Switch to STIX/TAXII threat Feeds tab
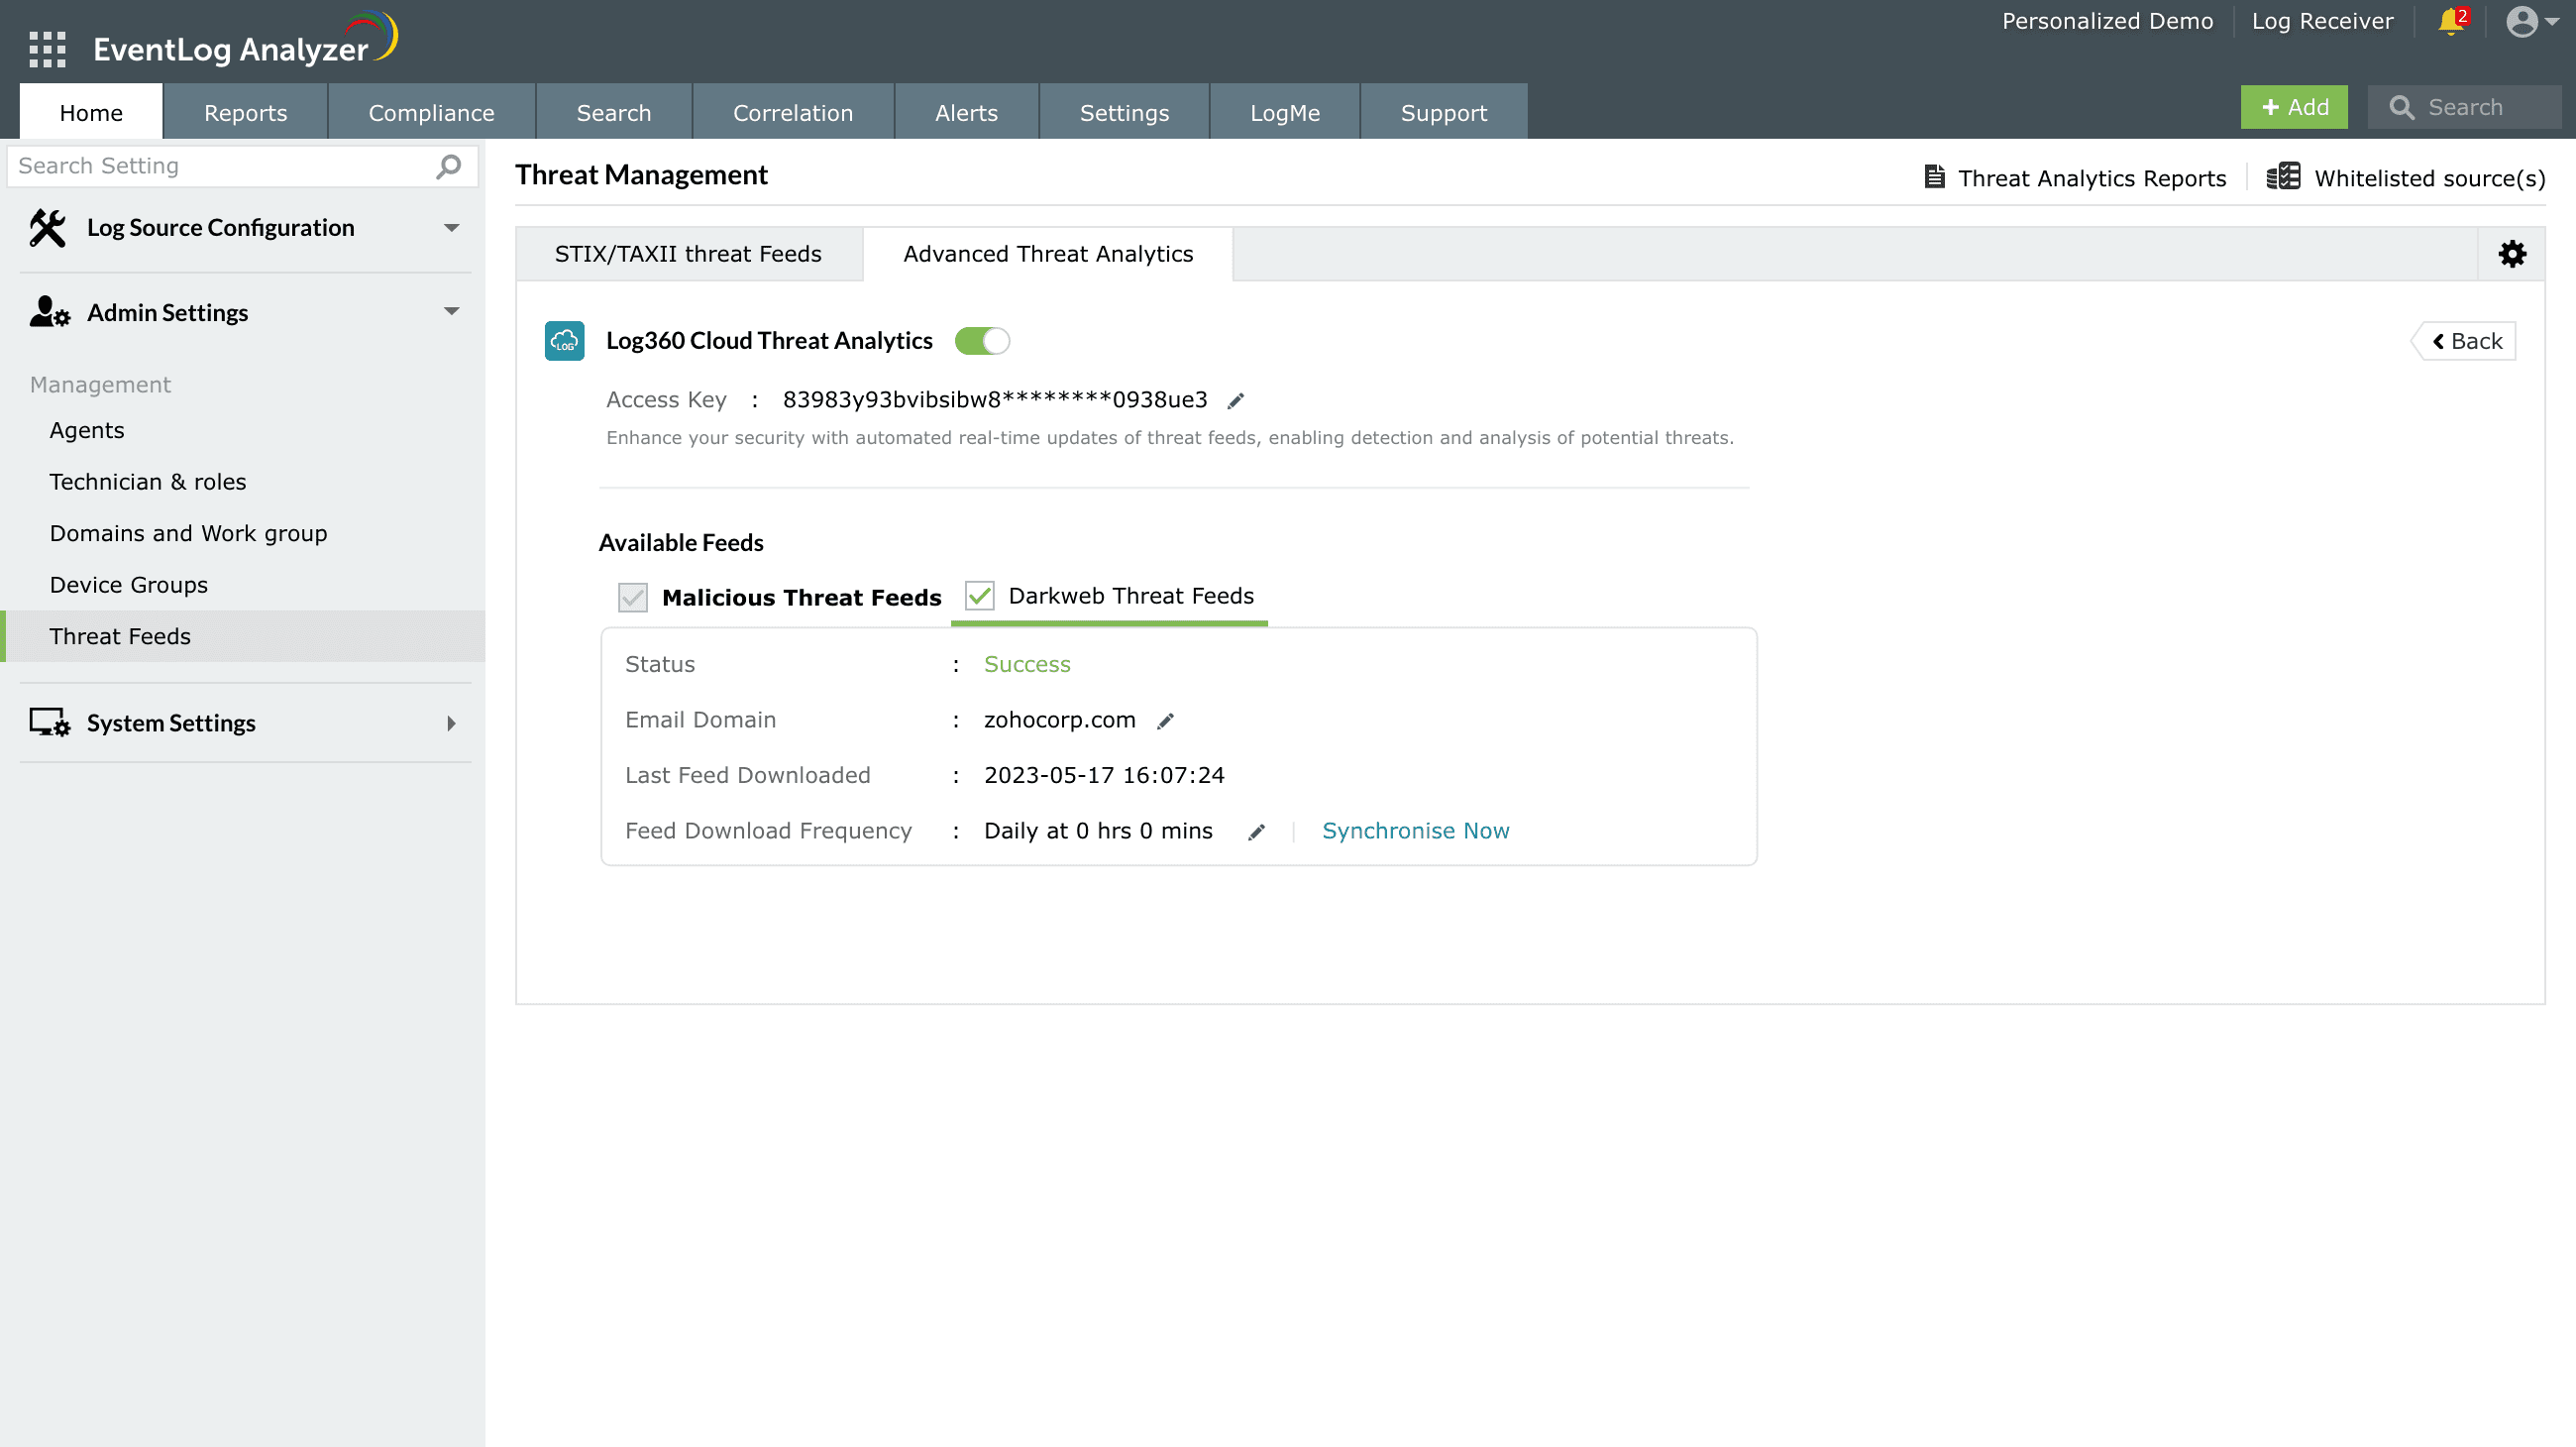This screenshot has height=1447, width=2576. pyautogui.click(x=688, y=254)
